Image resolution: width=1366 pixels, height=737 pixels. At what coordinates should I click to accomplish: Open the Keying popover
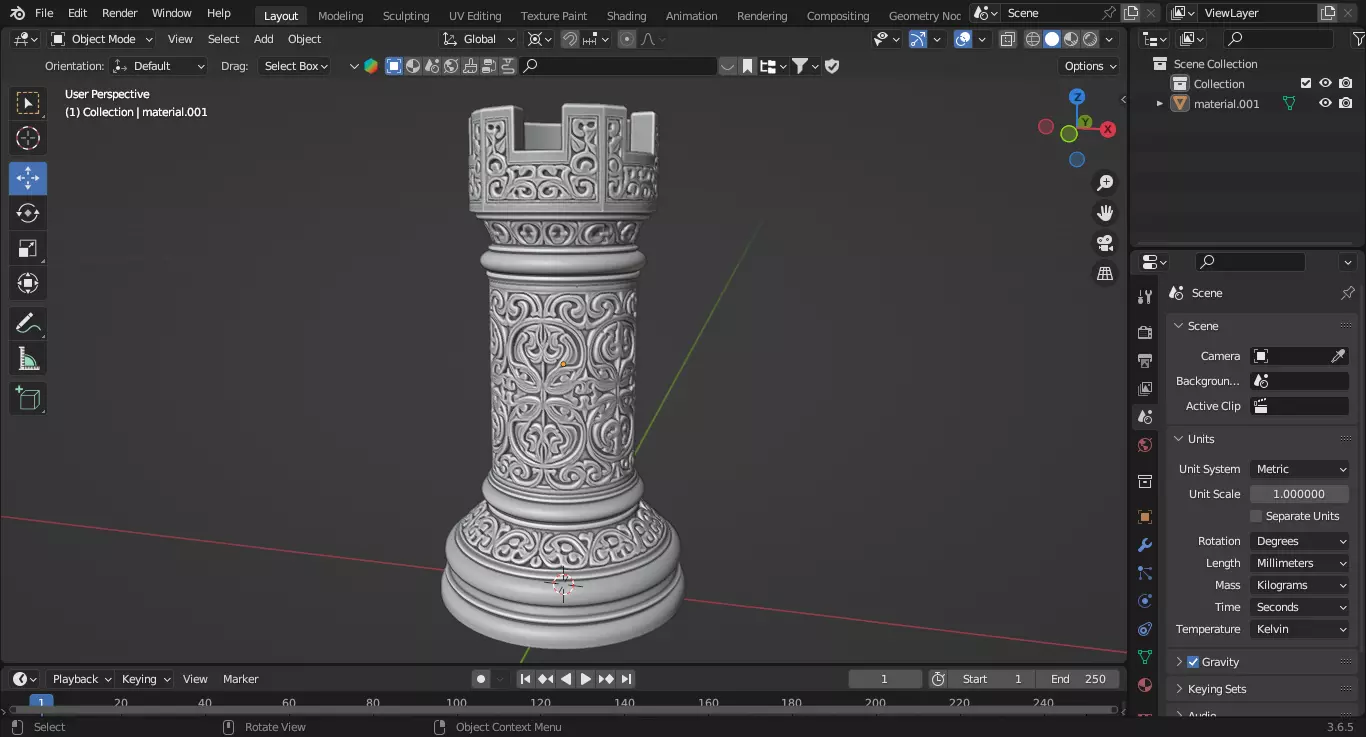point(146,679)
